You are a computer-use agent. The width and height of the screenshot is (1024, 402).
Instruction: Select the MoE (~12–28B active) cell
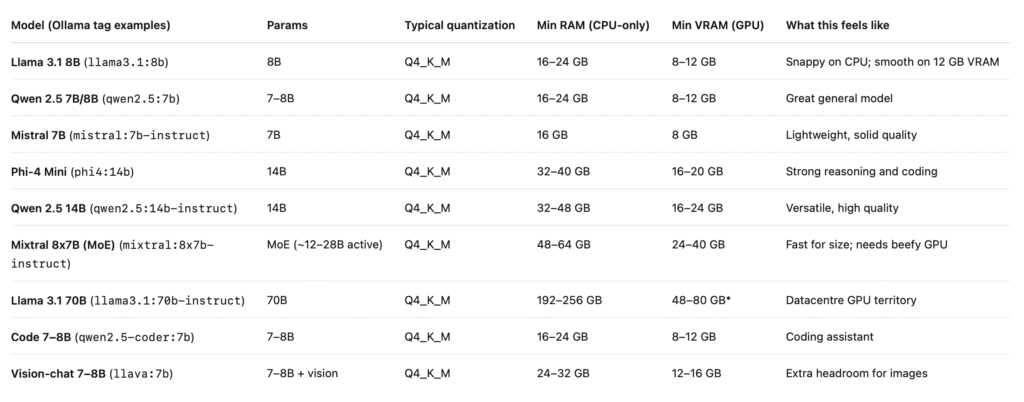(325, 245)
